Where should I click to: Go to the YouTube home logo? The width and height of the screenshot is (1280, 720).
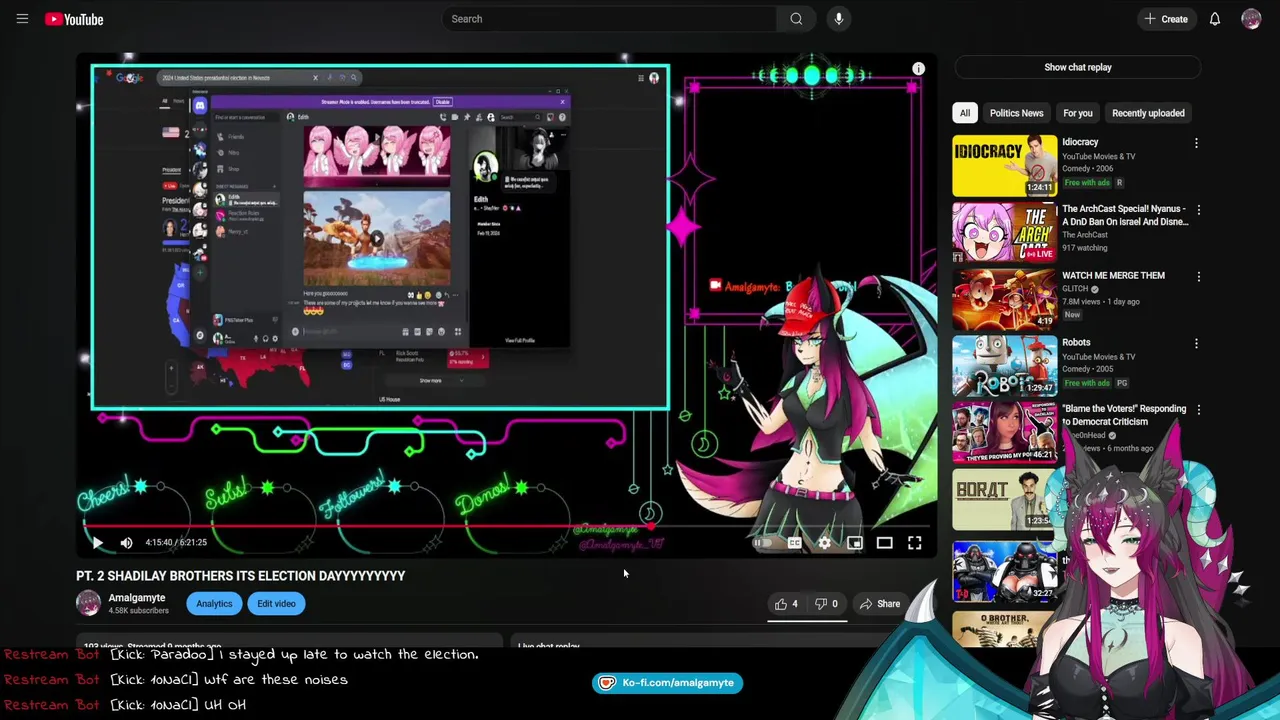point(74,19)
